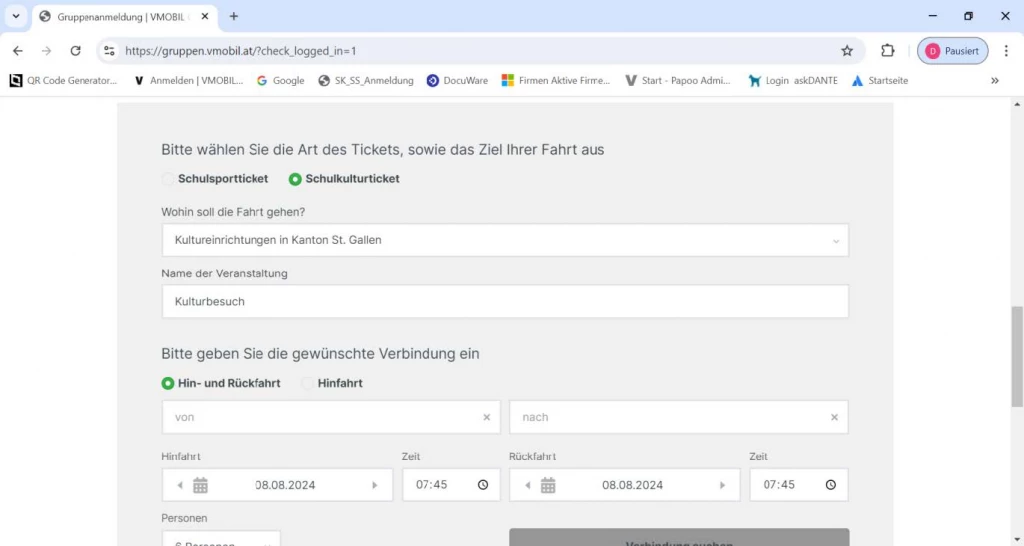Reload the page
The height and width of the screenshot is (546, 1024).
point(75,51)
